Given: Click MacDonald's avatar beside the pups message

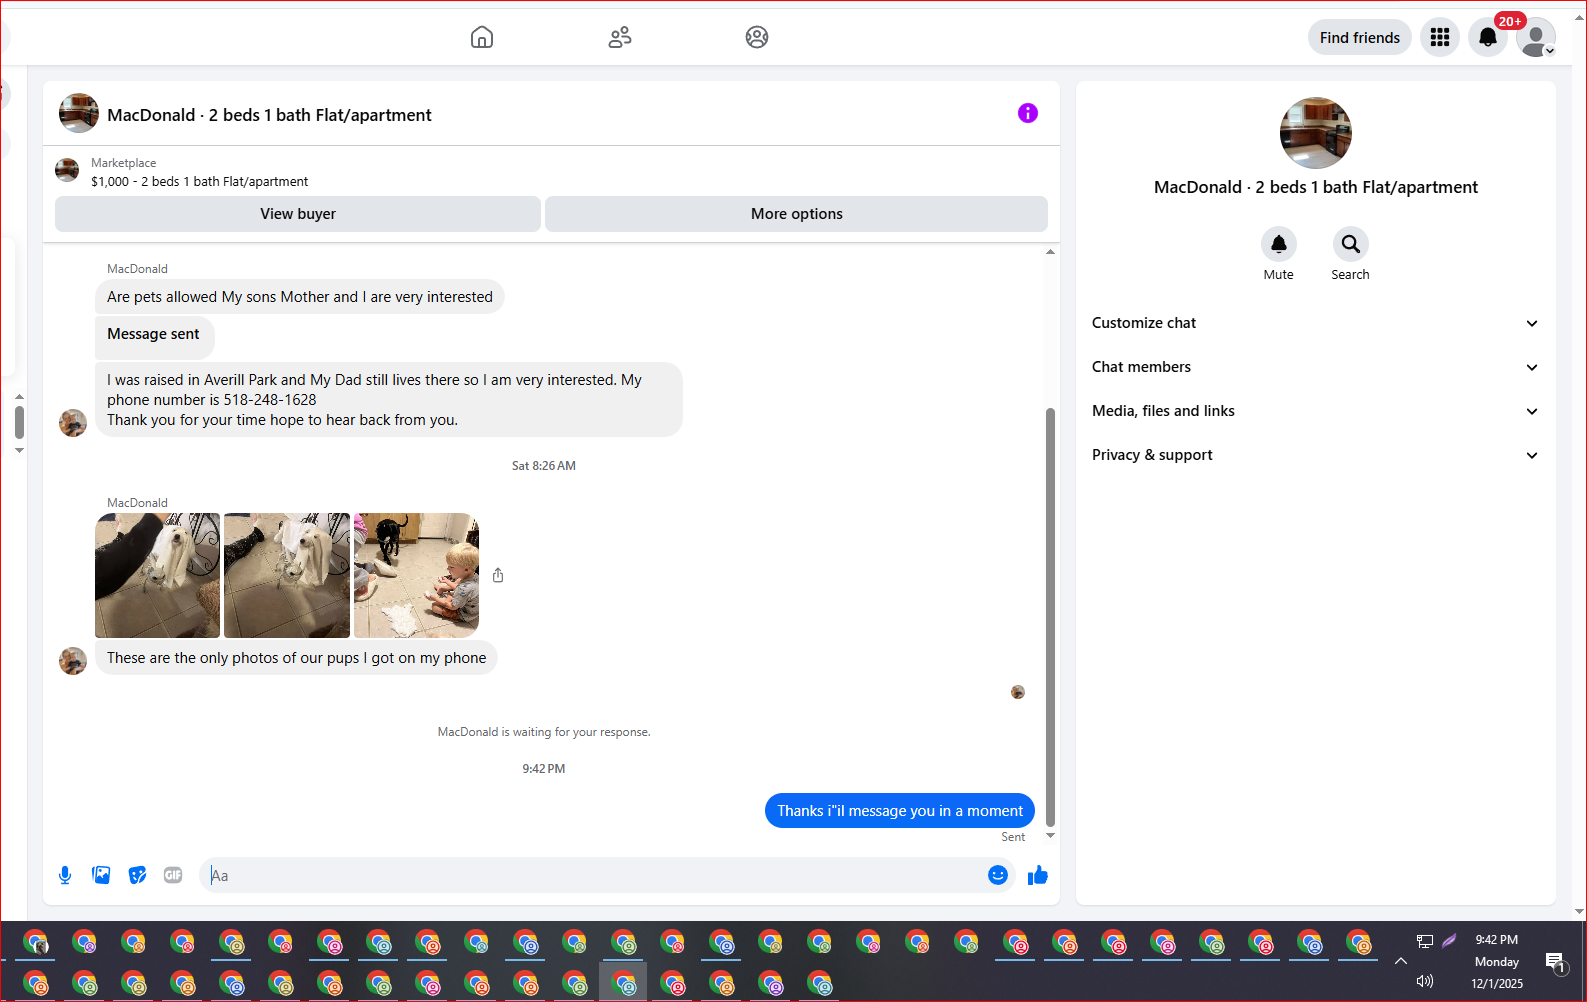Looking at the screenshot, I should click(x=73, y=661).
